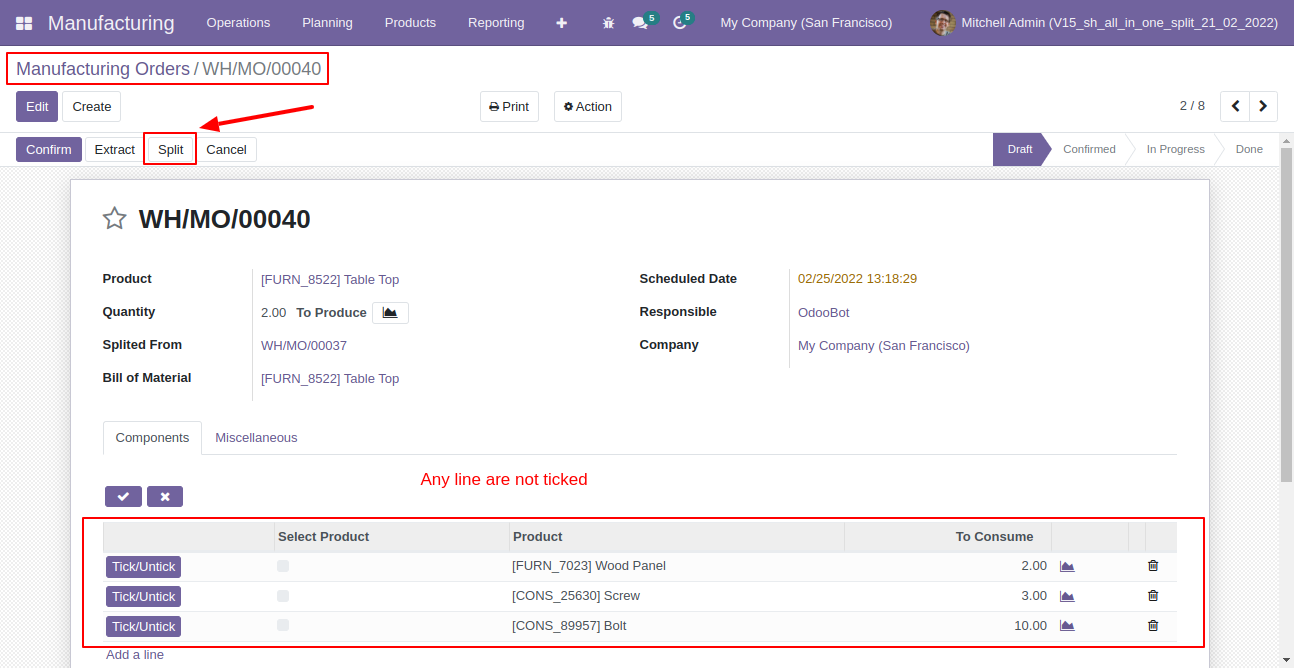Expand the Print dropdown
Viewport: 1294px width, 668px height.
point(509,107)
